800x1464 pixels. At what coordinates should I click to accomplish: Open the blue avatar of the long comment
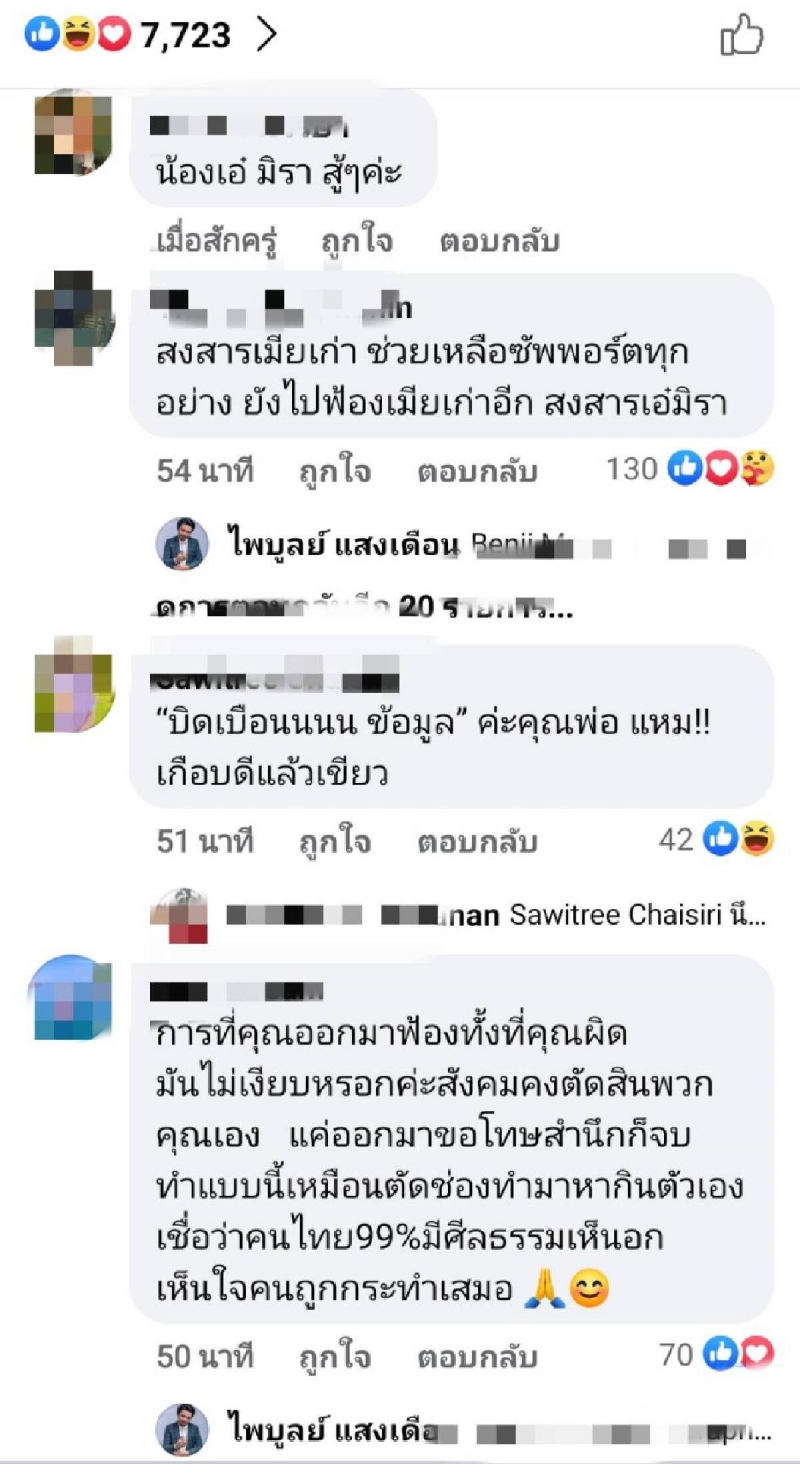click(x=72, y=998)
